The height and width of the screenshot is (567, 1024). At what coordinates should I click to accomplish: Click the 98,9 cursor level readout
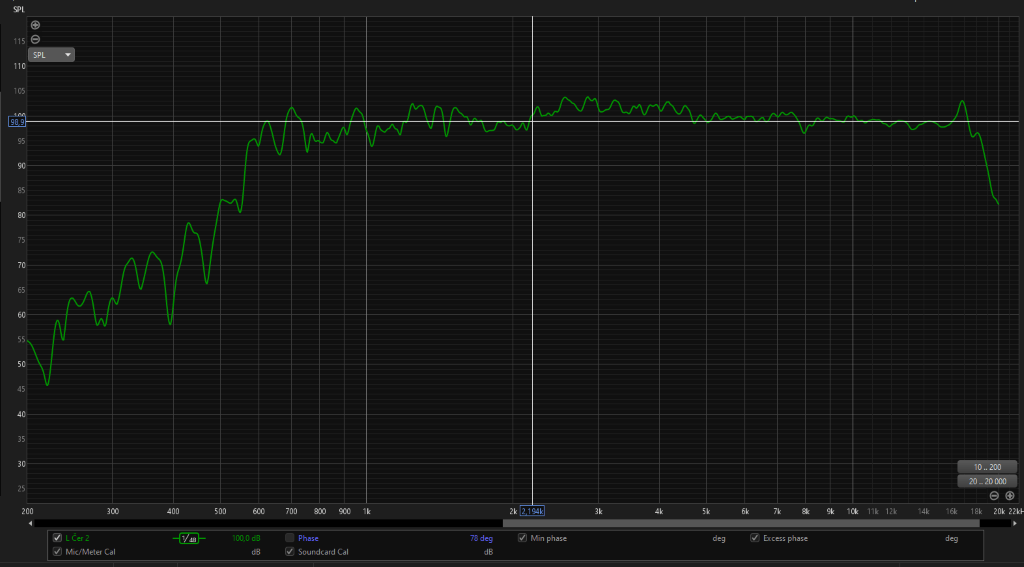pyautogui.click(x=17, y=122)
